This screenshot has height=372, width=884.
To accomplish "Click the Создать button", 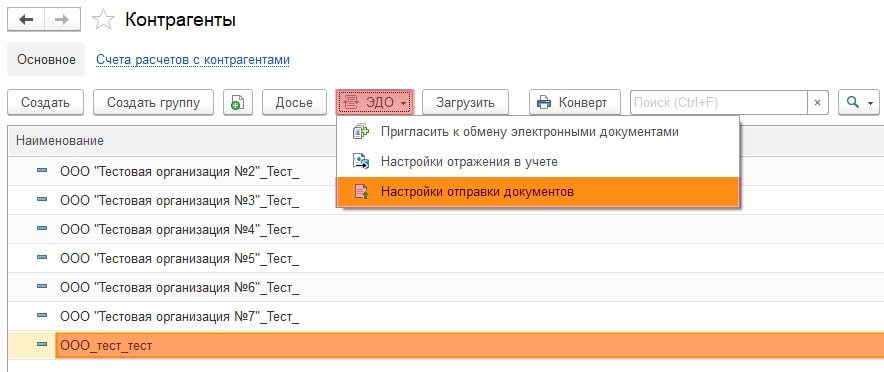I will tap(46, 103).
